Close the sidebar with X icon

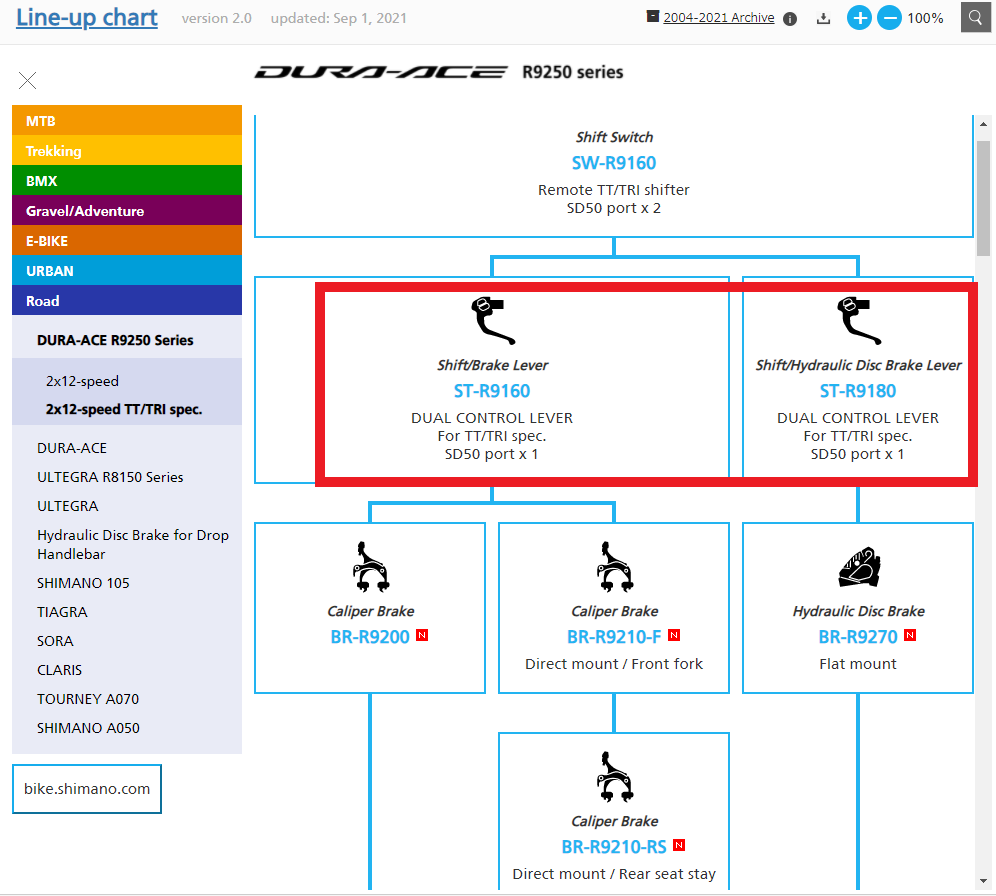27,81
